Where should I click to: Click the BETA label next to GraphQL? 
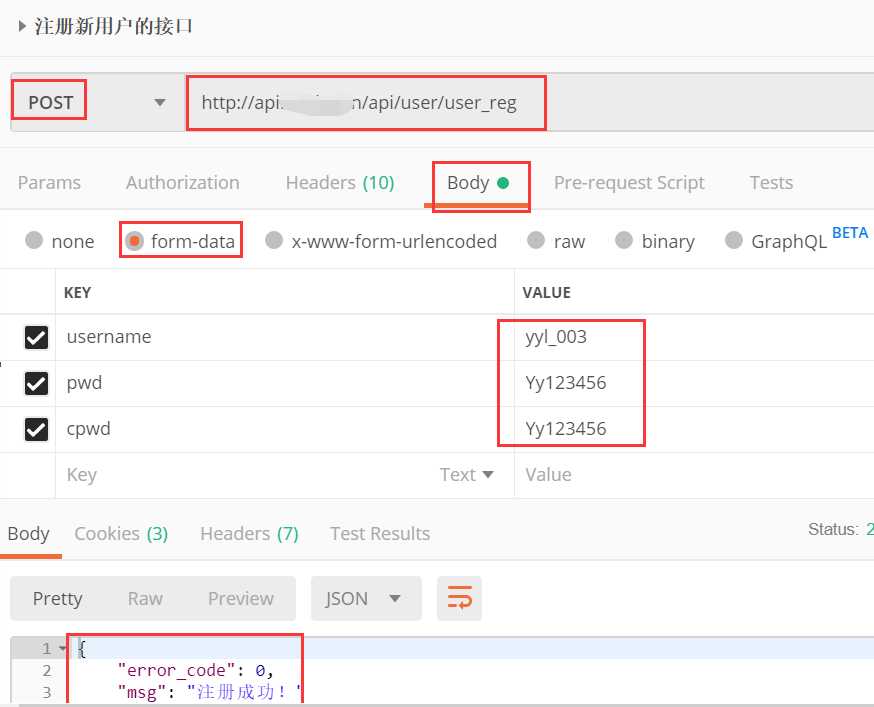pyautogui.click(x=849, y=233)
